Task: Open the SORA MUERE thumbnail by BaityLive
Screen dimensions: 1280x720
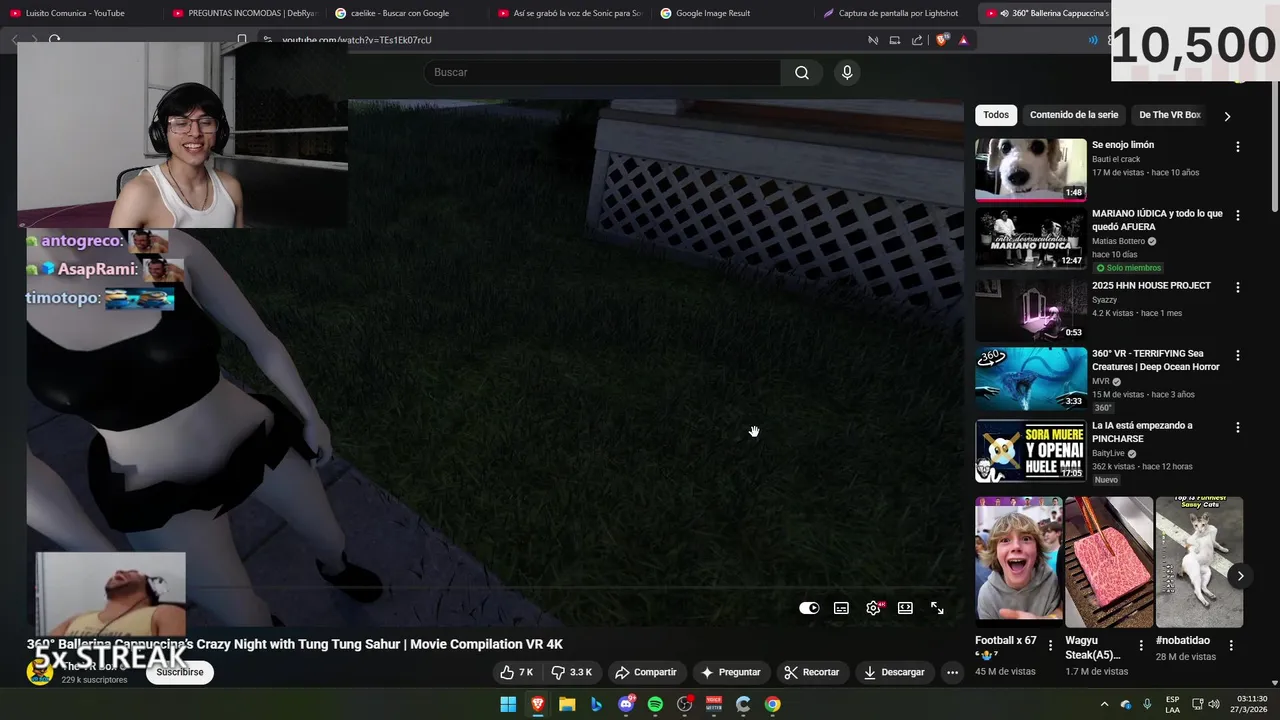Action: (1031, 450)
